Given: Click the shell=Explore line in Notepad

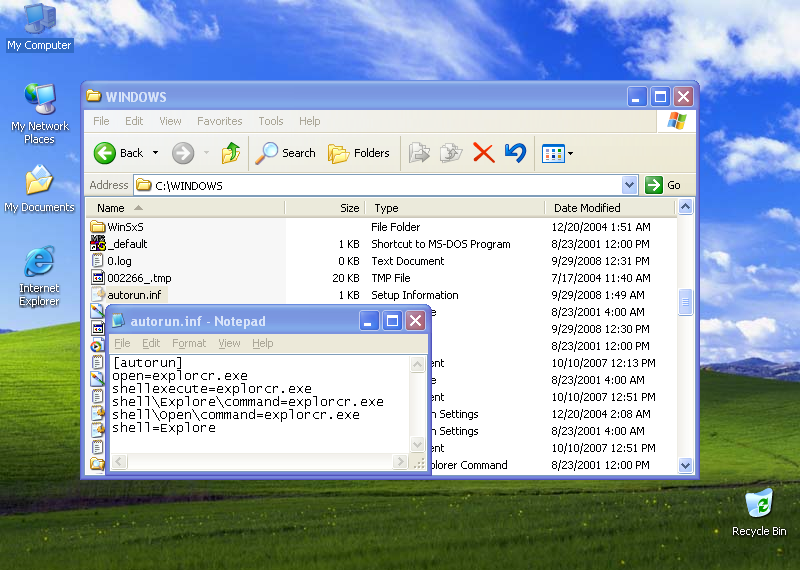Looking at the screenshot, I should pyautogui.click(x=164, y=428).
